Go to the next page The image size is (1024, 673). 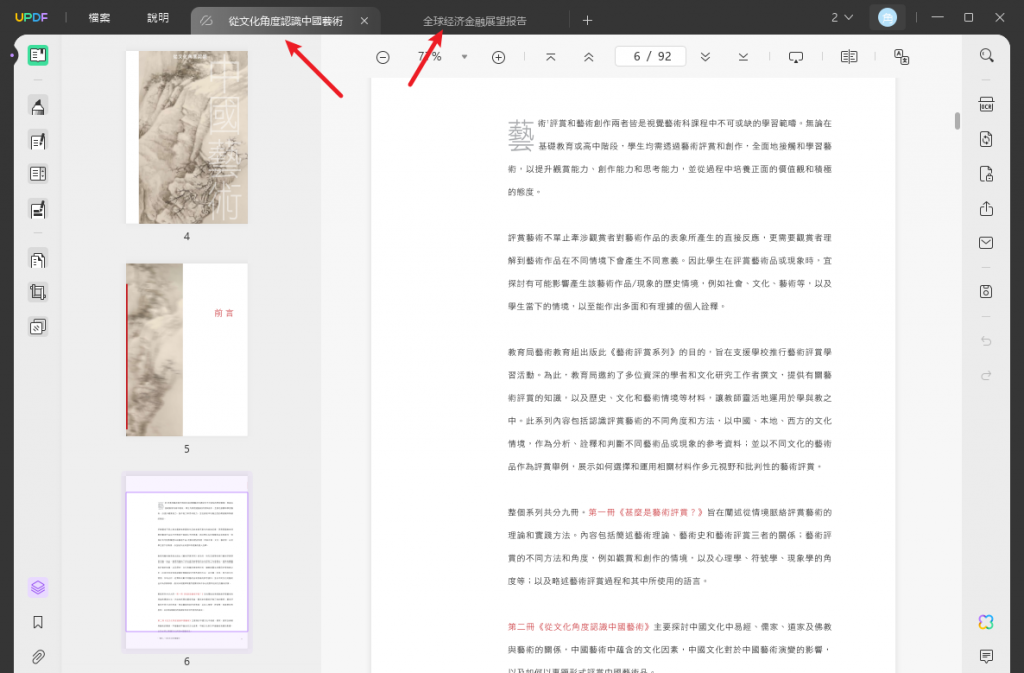[705, 57]
